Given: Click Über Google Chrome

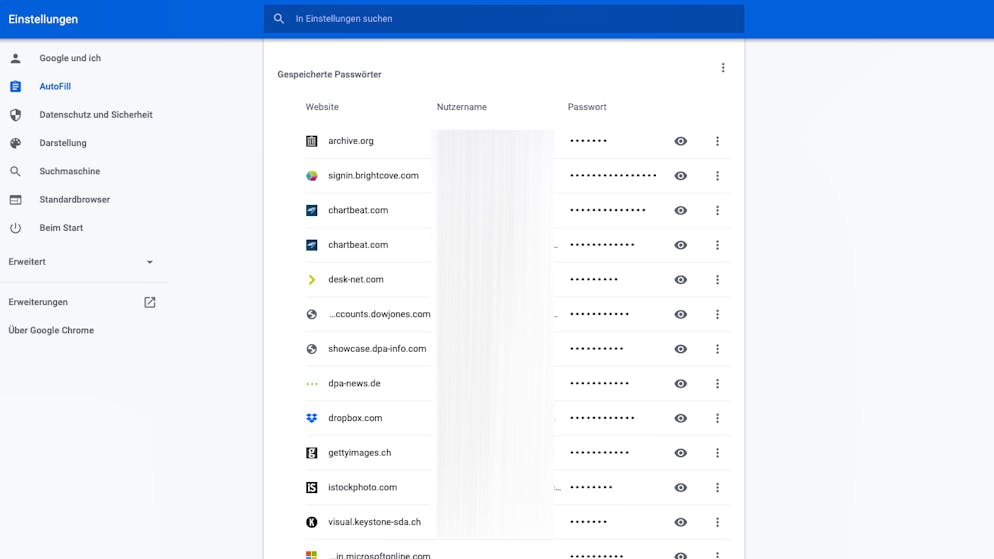Looking at the screenshot, I should [x=51, y=330].
